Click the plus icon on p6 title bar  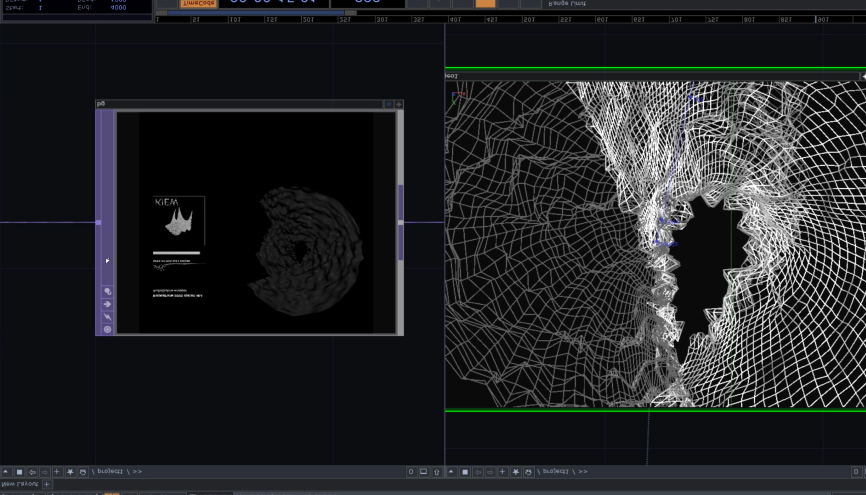[398, 104]
